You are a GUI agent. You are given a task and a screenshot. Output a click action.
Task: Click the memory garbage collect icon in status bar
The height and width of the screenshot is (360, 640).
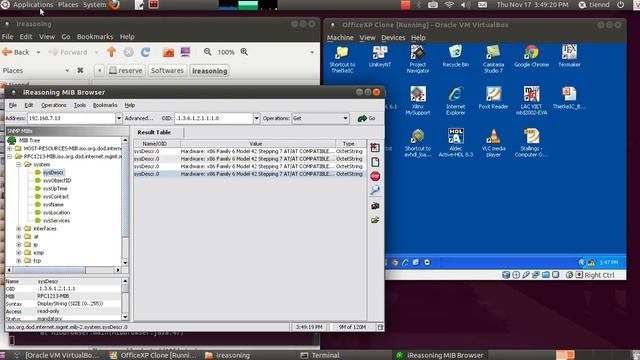tap(380, 327)
